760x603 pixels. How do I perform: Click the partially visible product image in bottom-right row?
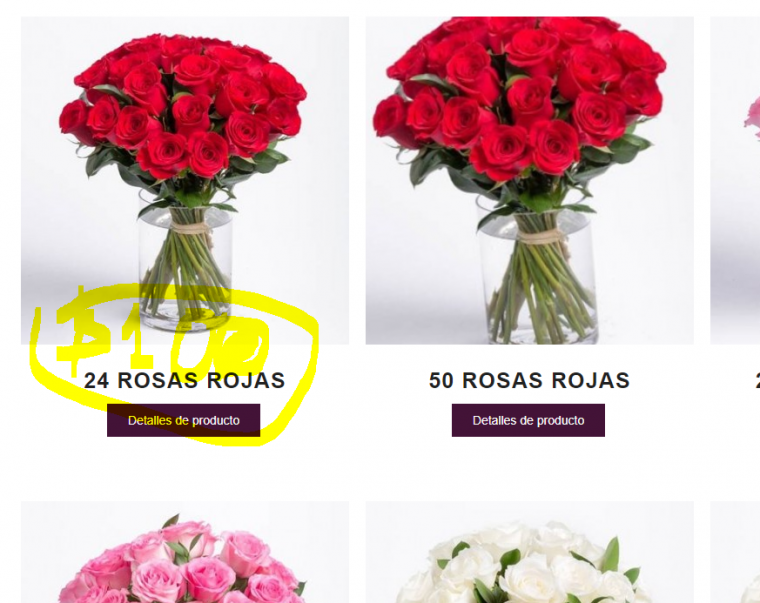tap(735, 552)
